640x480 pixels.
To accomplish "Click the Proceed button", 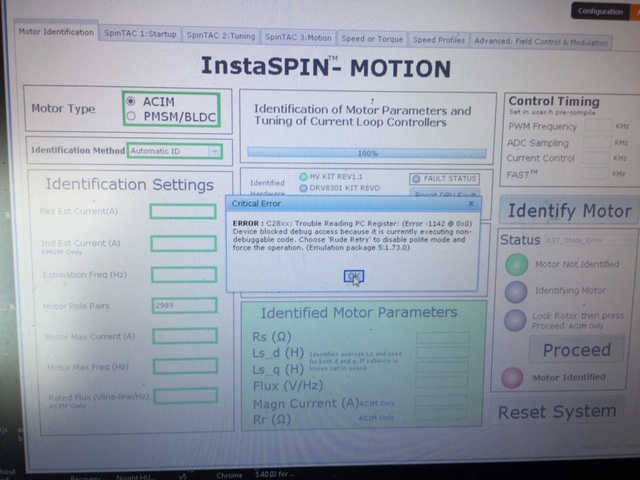I will click(x=577, y=350).
